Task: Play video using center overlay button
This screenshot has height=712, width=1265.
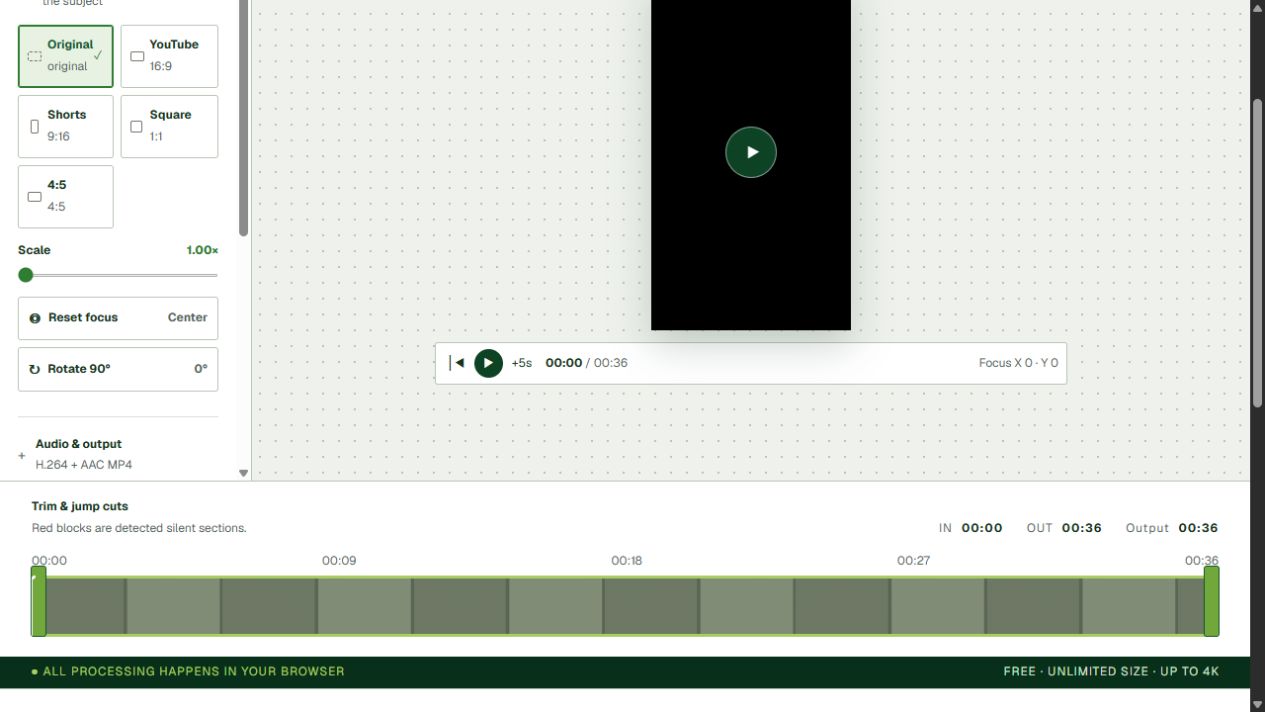Action: [751, 152]
